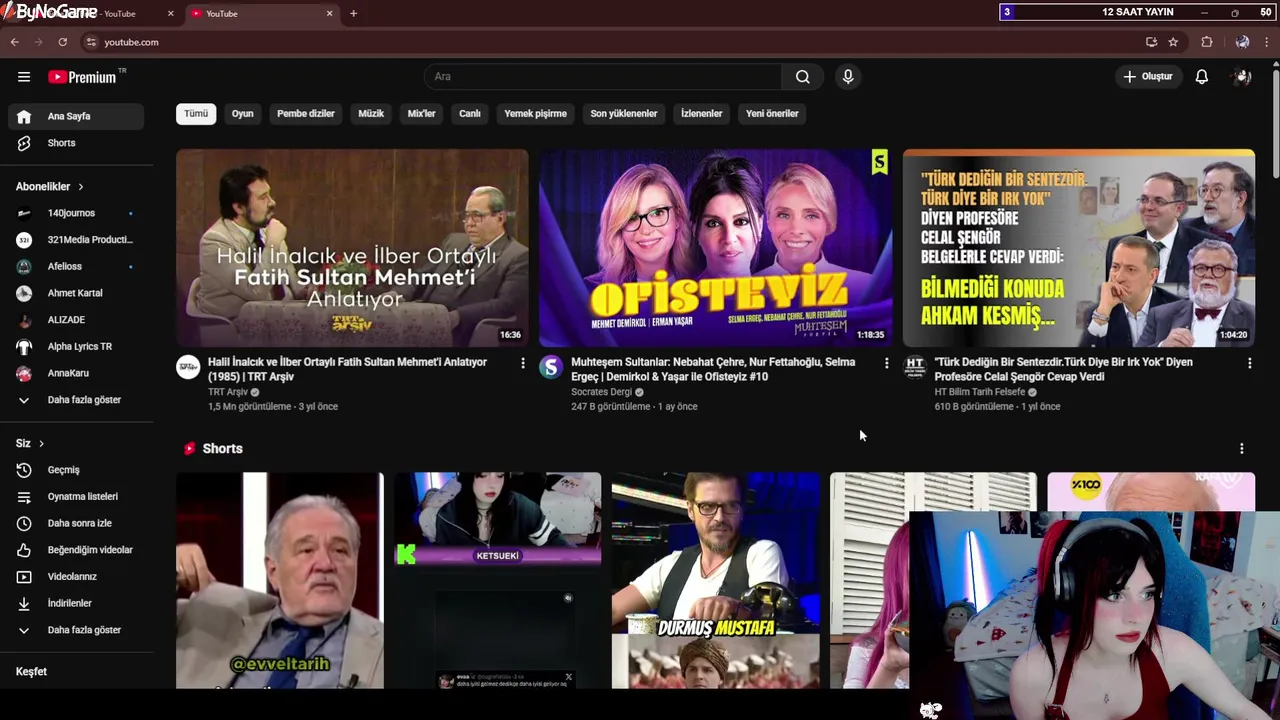Show more subscriptions Daha fazla göster
Screen dimensions: 1280x720
pos(76,400)
